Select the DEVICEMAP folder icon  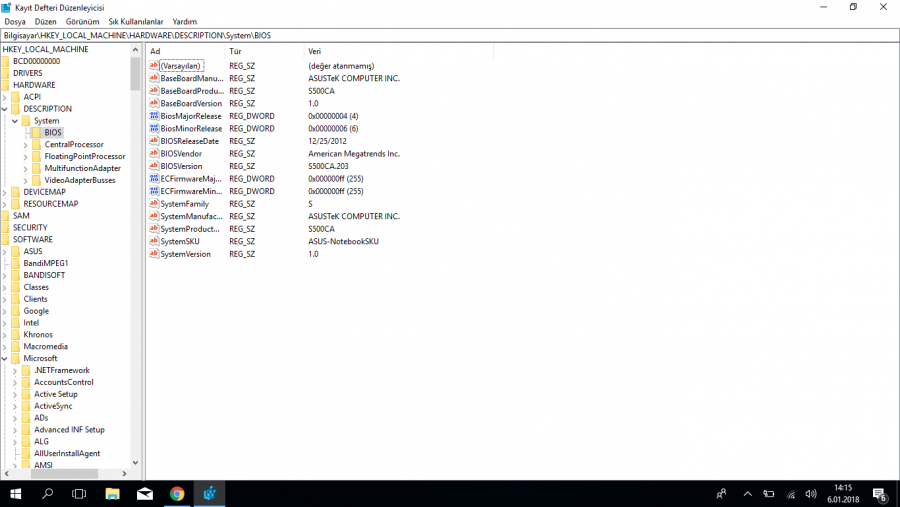point(15,192)
